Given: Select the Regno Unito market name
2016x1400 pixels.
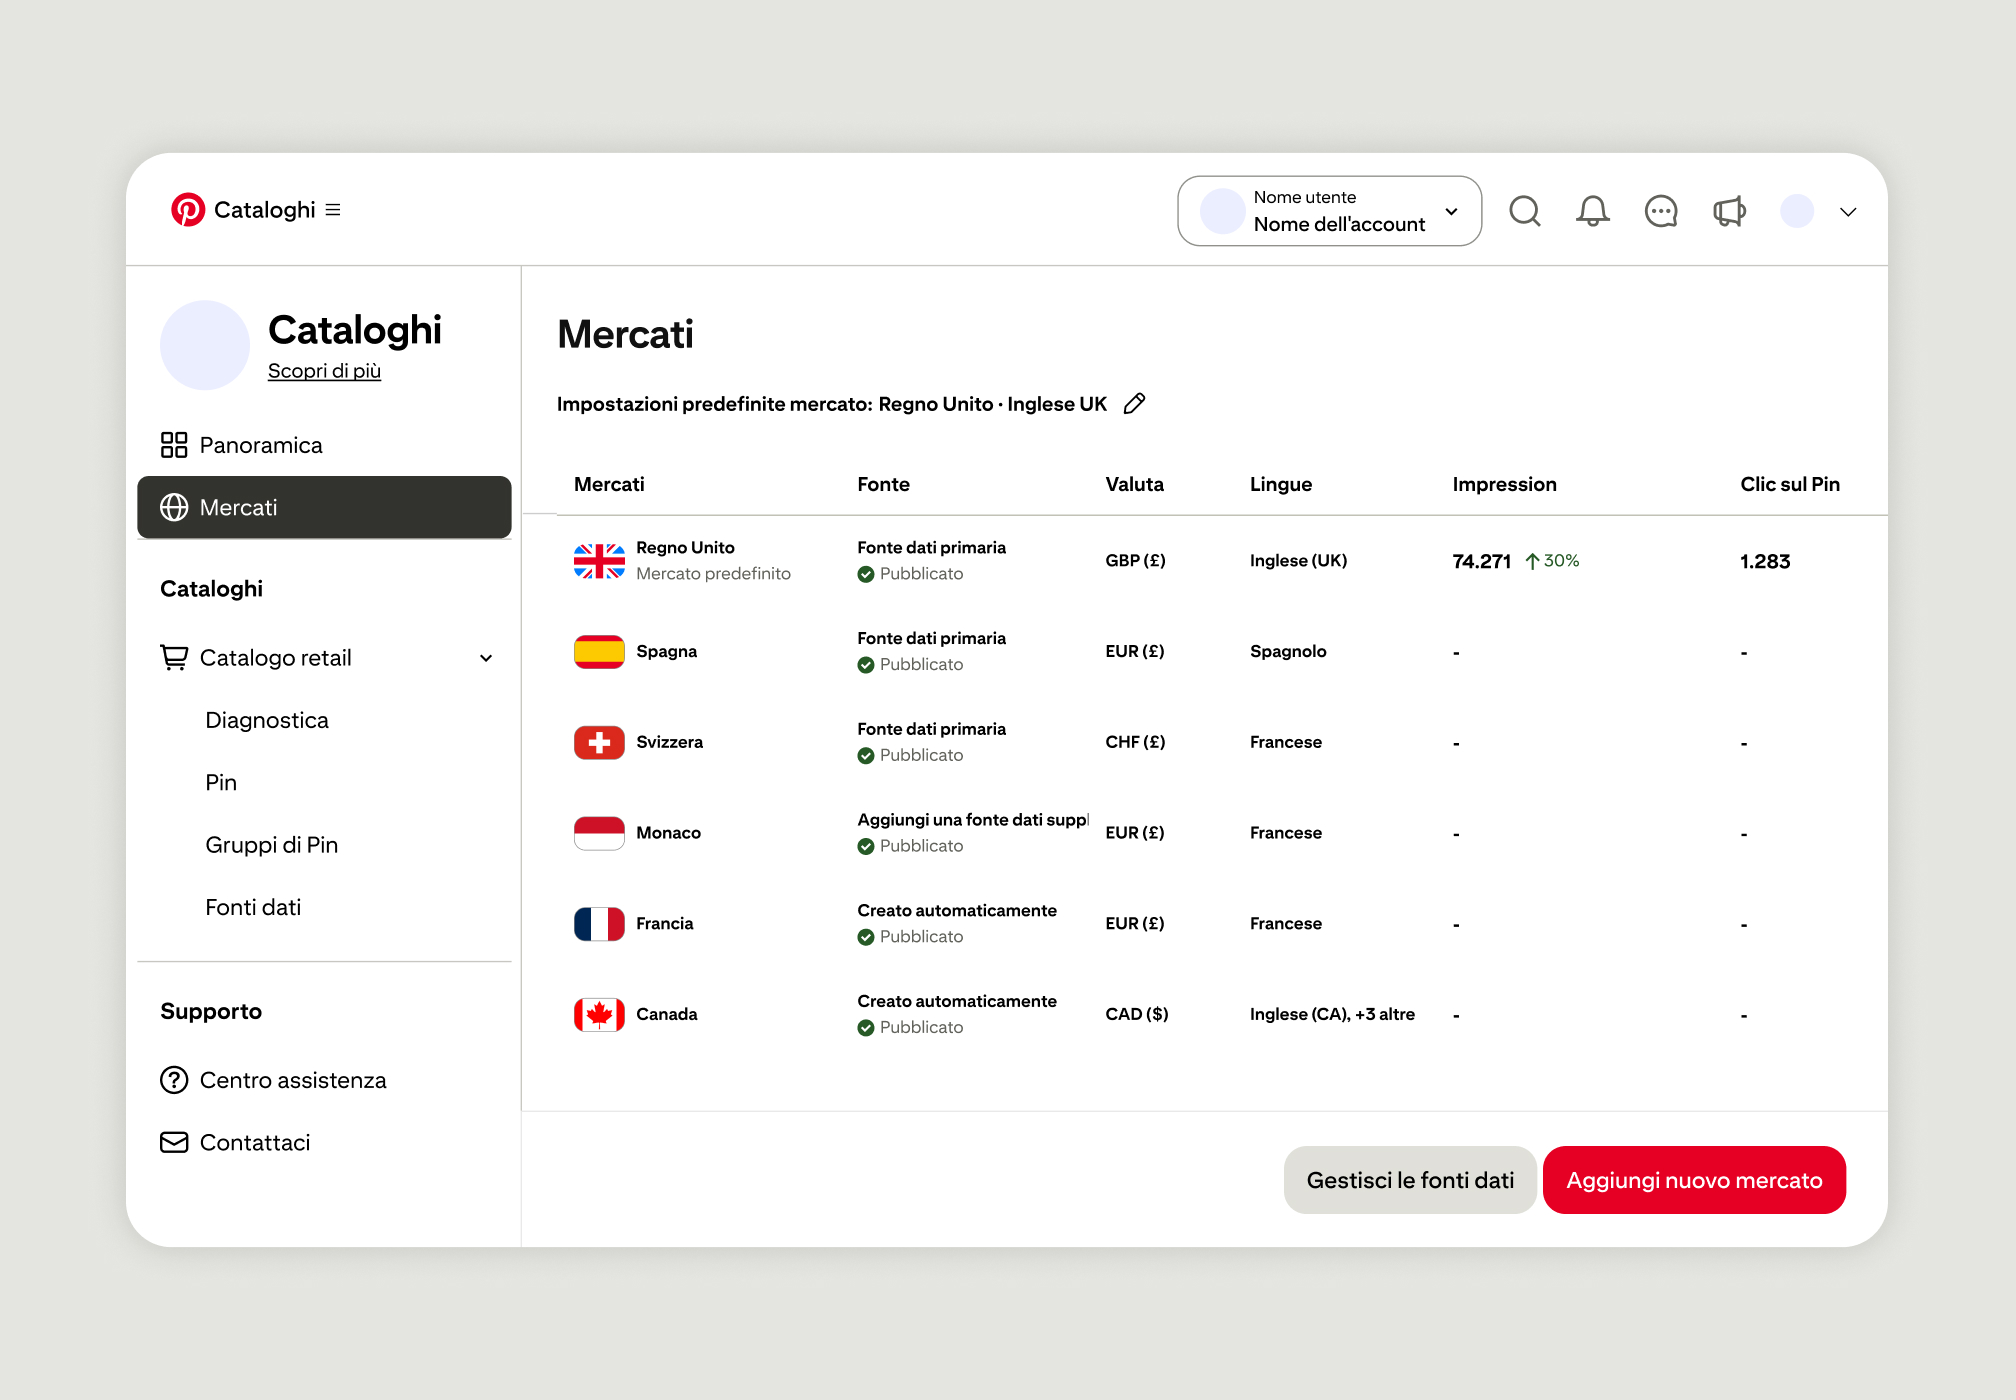Looking at the screenshot, I should pos(685,548).
